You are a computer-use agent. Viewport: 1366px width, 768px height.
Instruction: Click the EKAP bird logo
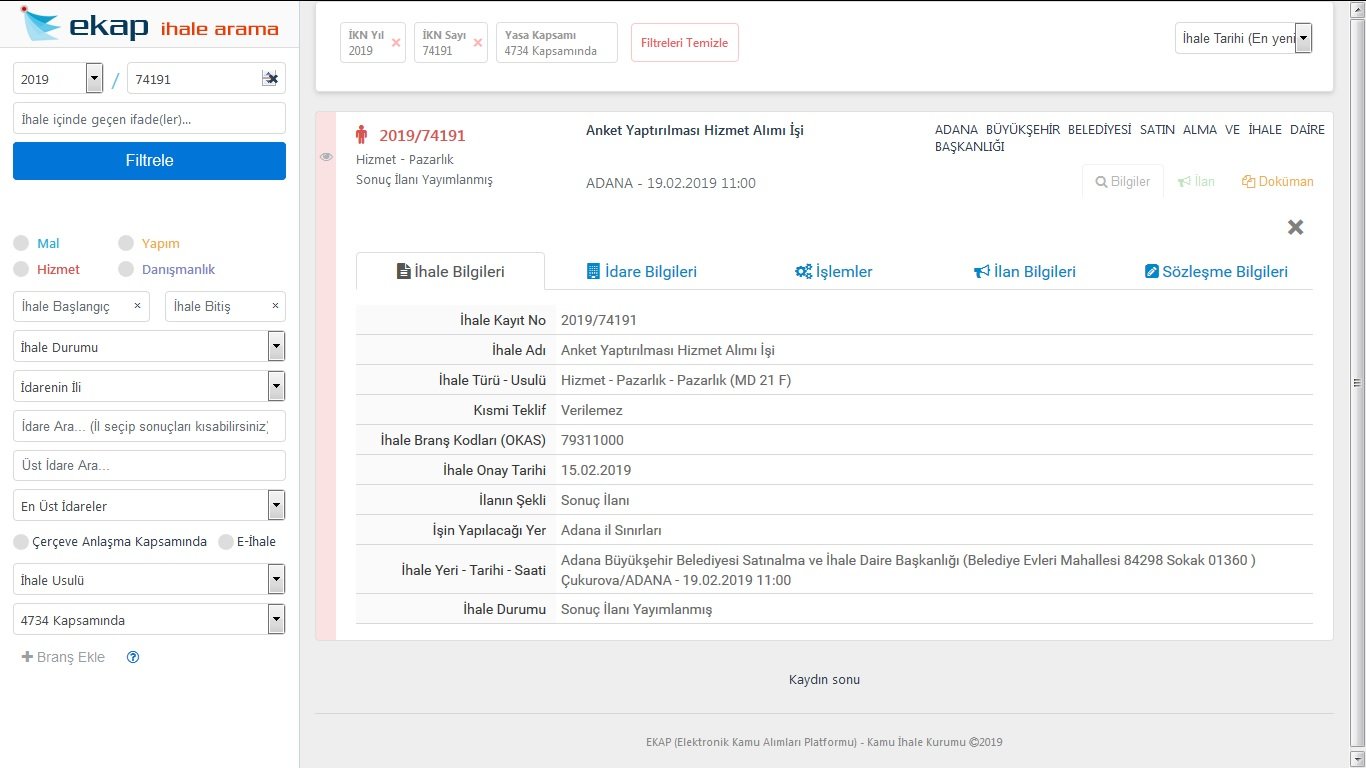tap(39, 23)
